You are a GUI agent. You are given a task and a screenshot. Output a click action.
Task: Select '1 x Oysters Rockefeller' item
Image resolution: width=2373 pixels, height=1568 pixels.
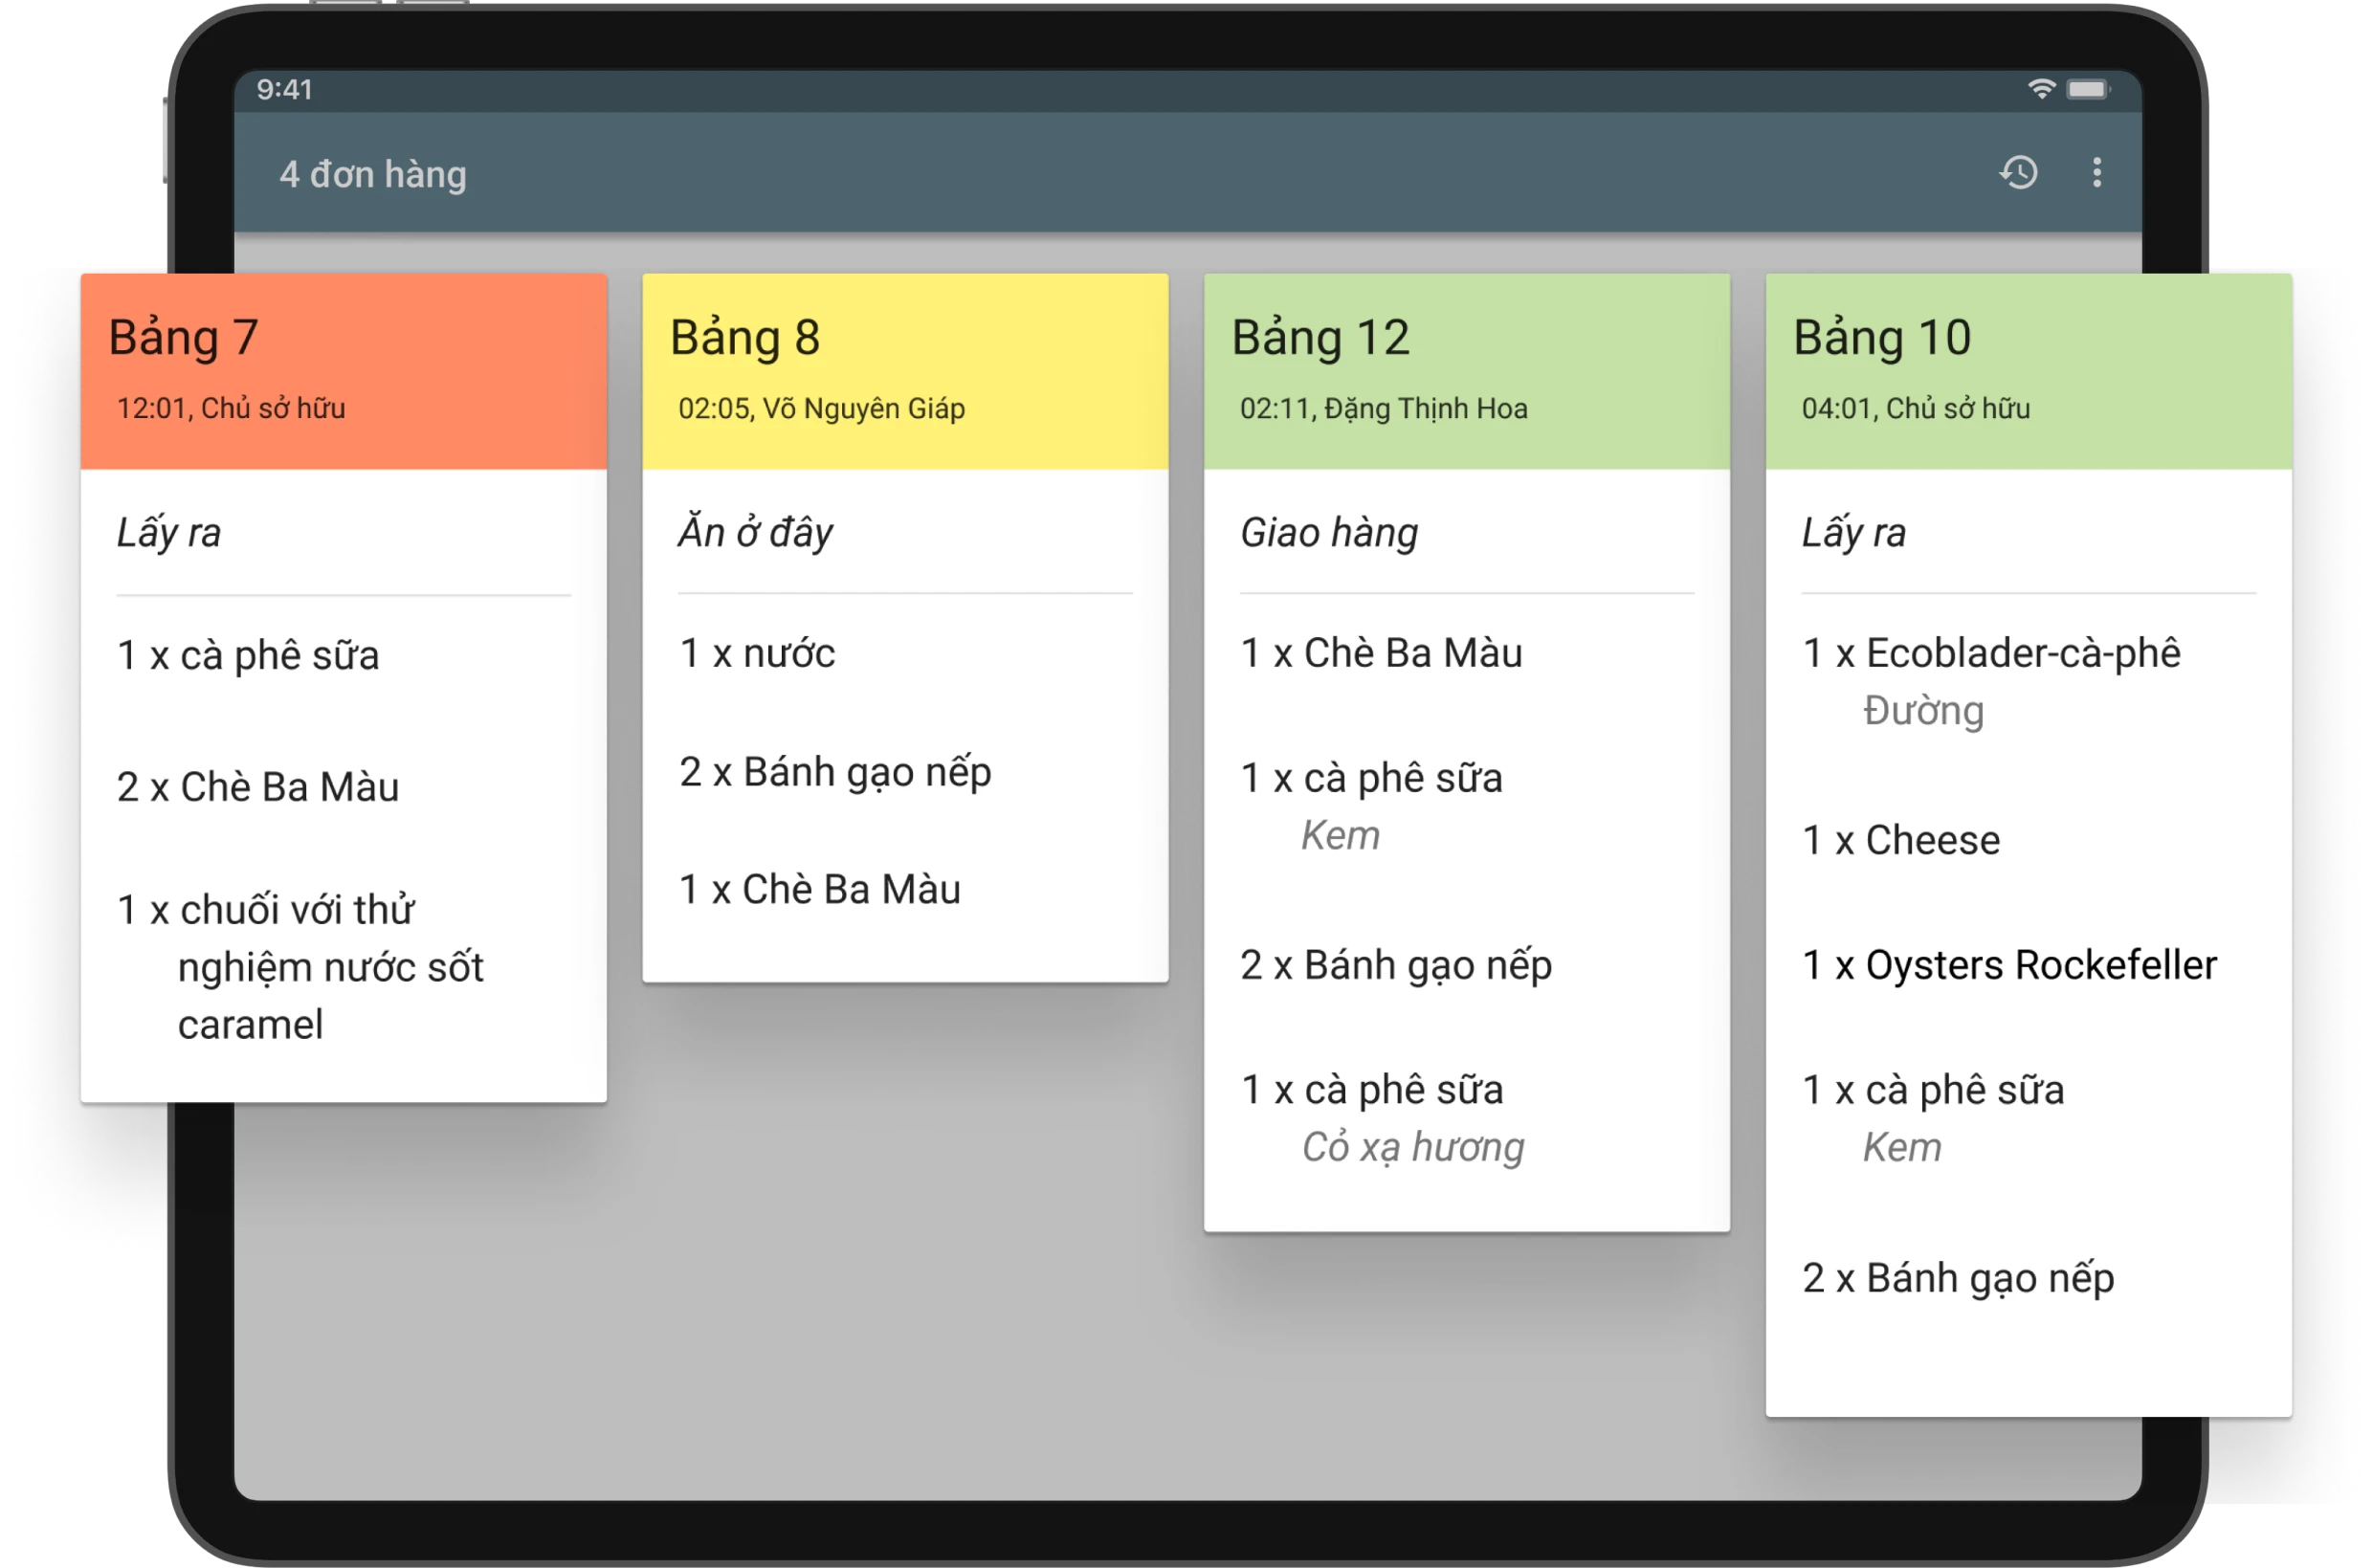[x=2008, y=965]
